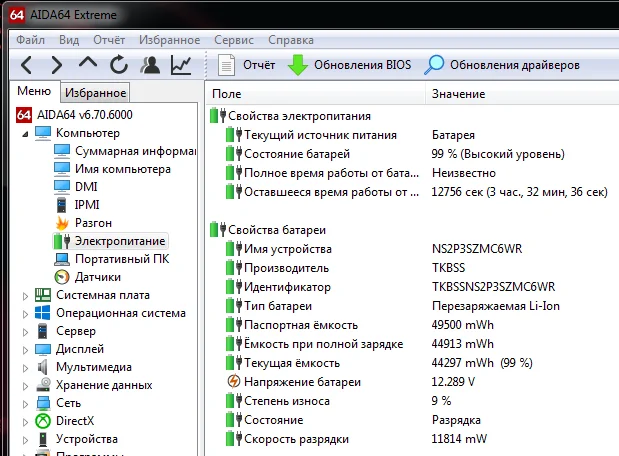This screenshot has width=619, height=456.
Task: Click the Поле column header
Action: (316, 94)
